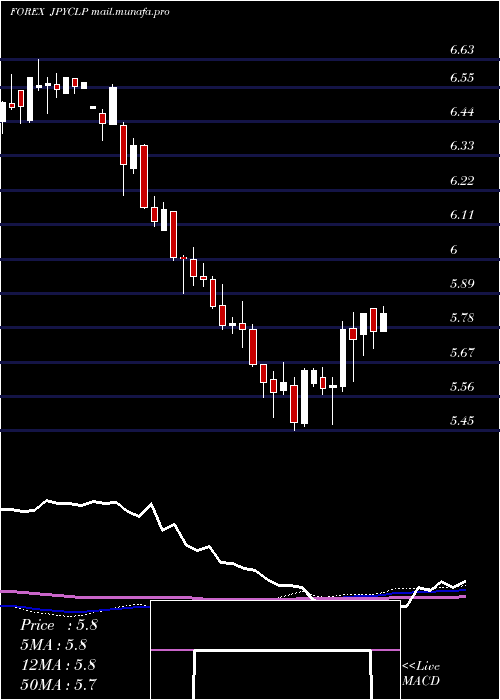500x700 pixels.
Task: Click the 6.63 price axis label
Action: (461, 50)
